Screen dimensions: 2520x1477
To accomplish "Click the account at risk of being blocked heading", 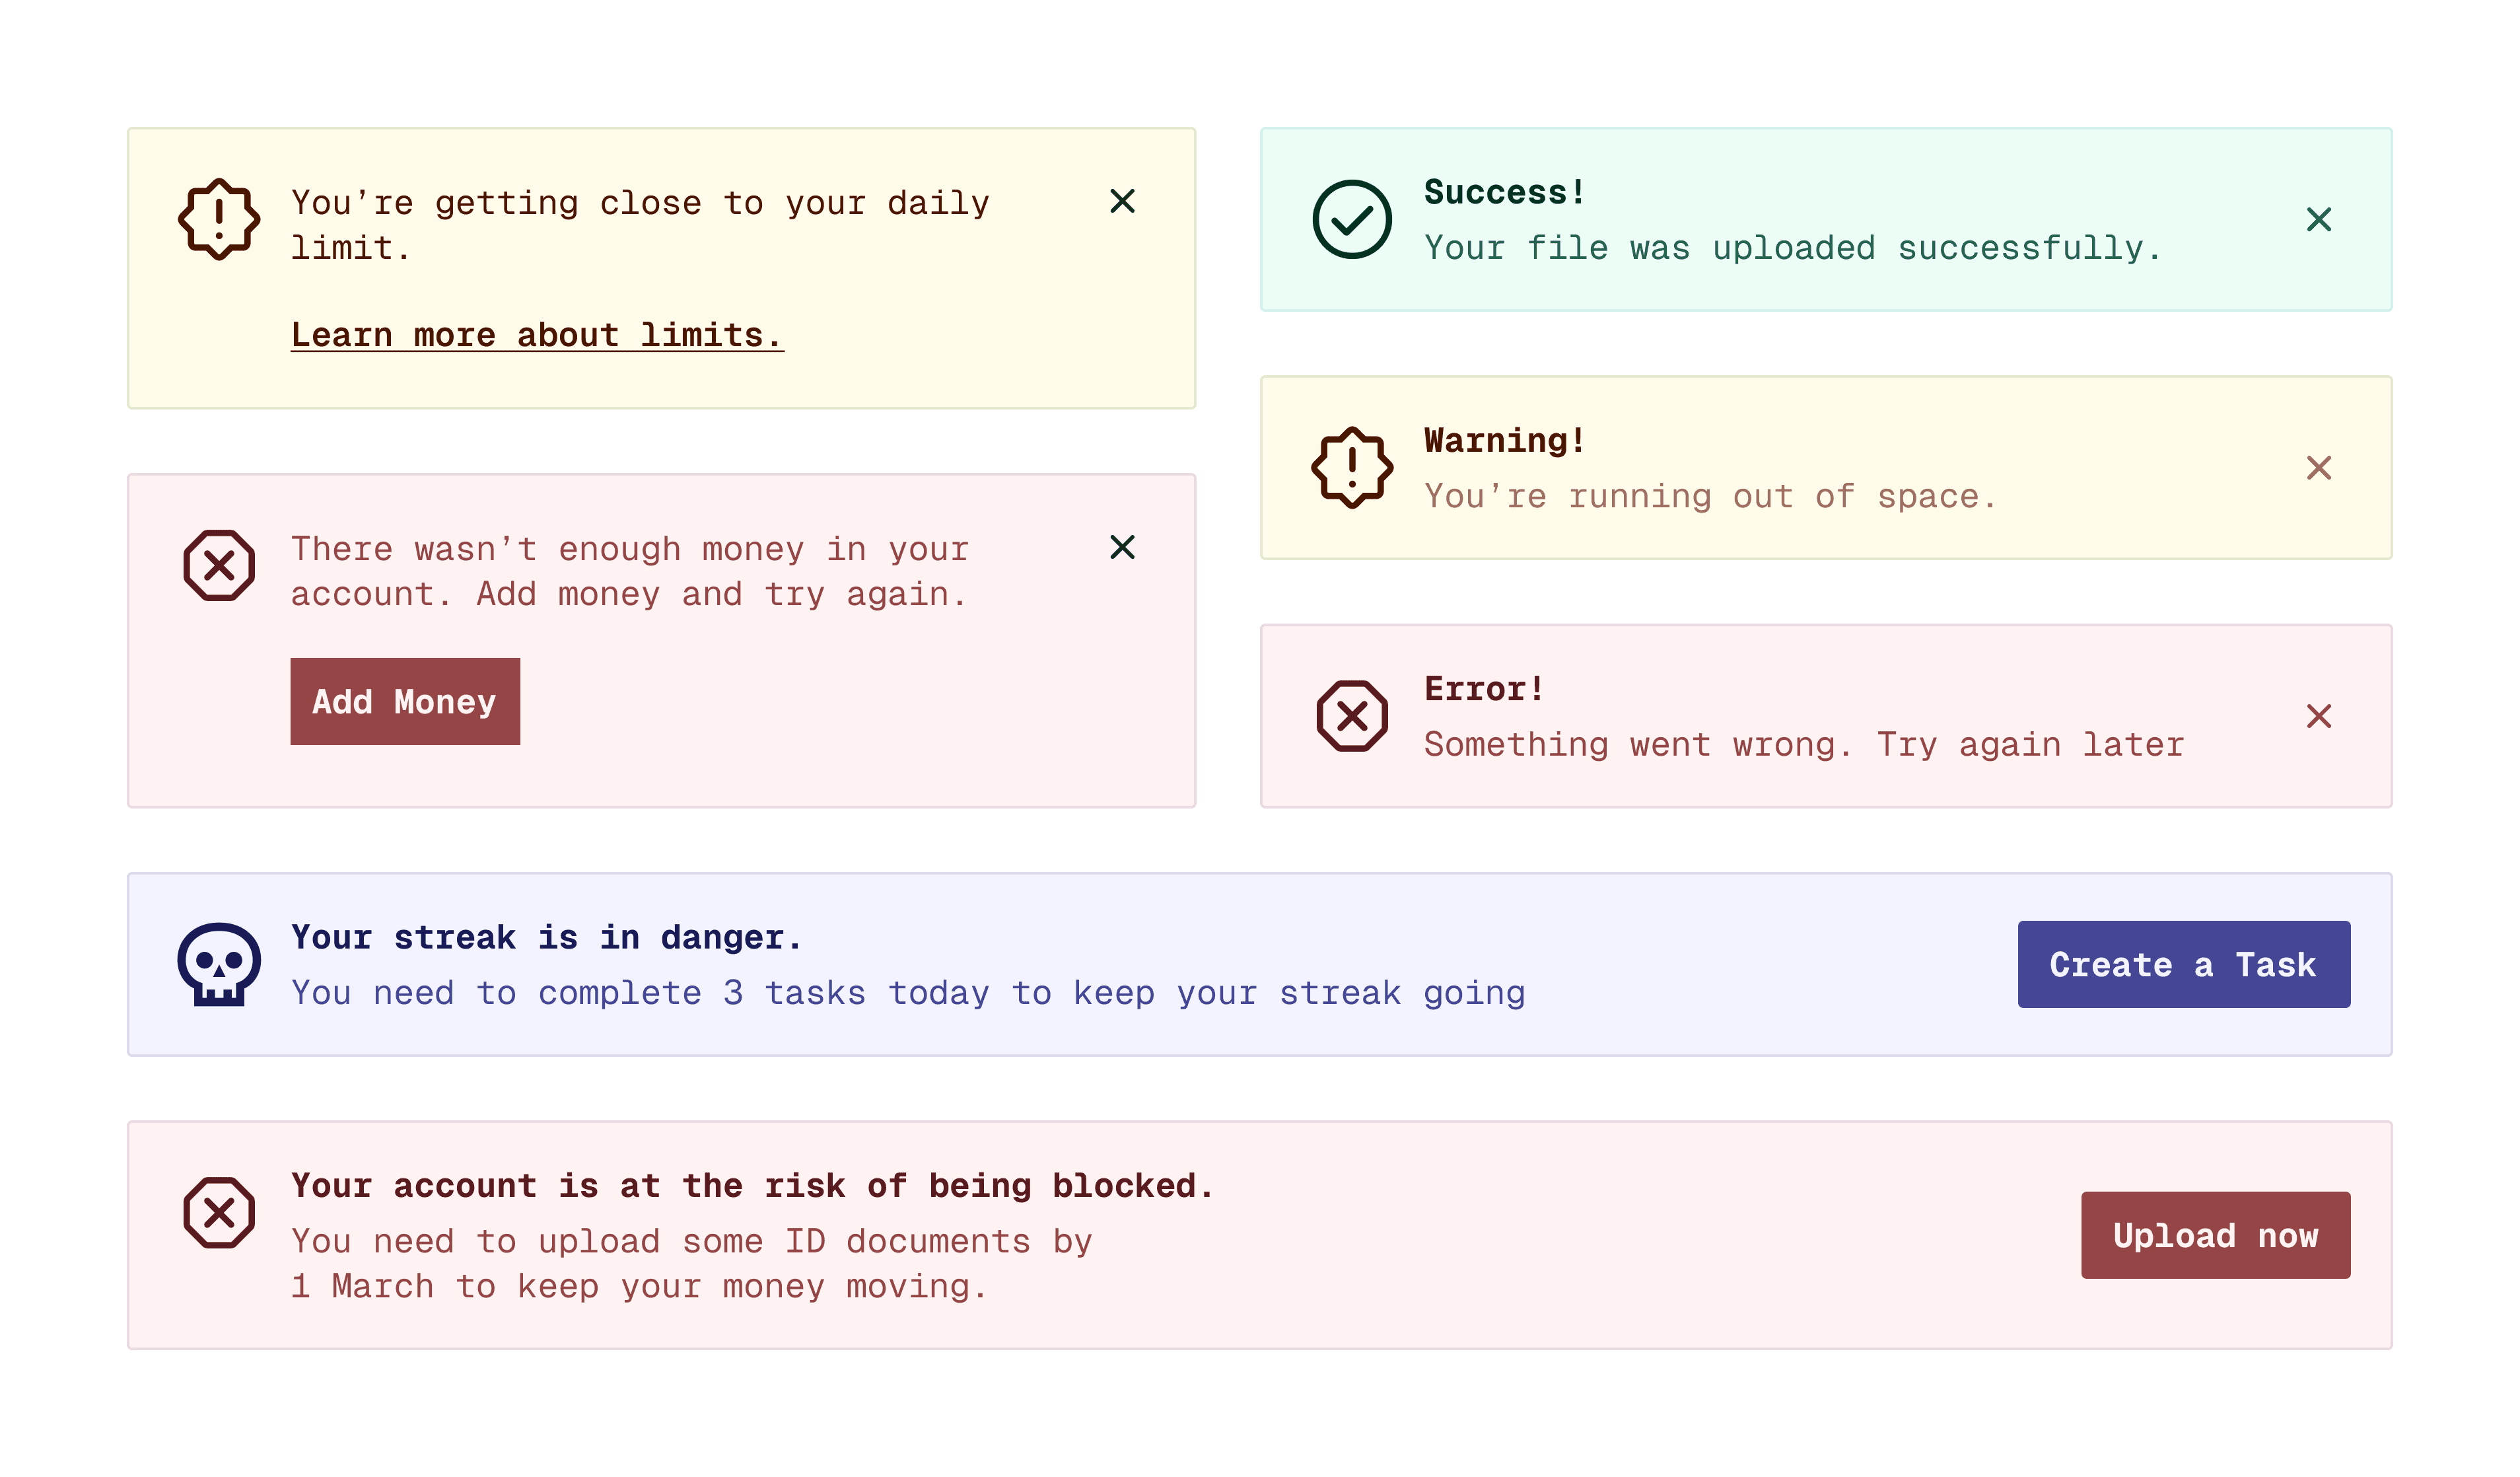I will point(752,1186).
